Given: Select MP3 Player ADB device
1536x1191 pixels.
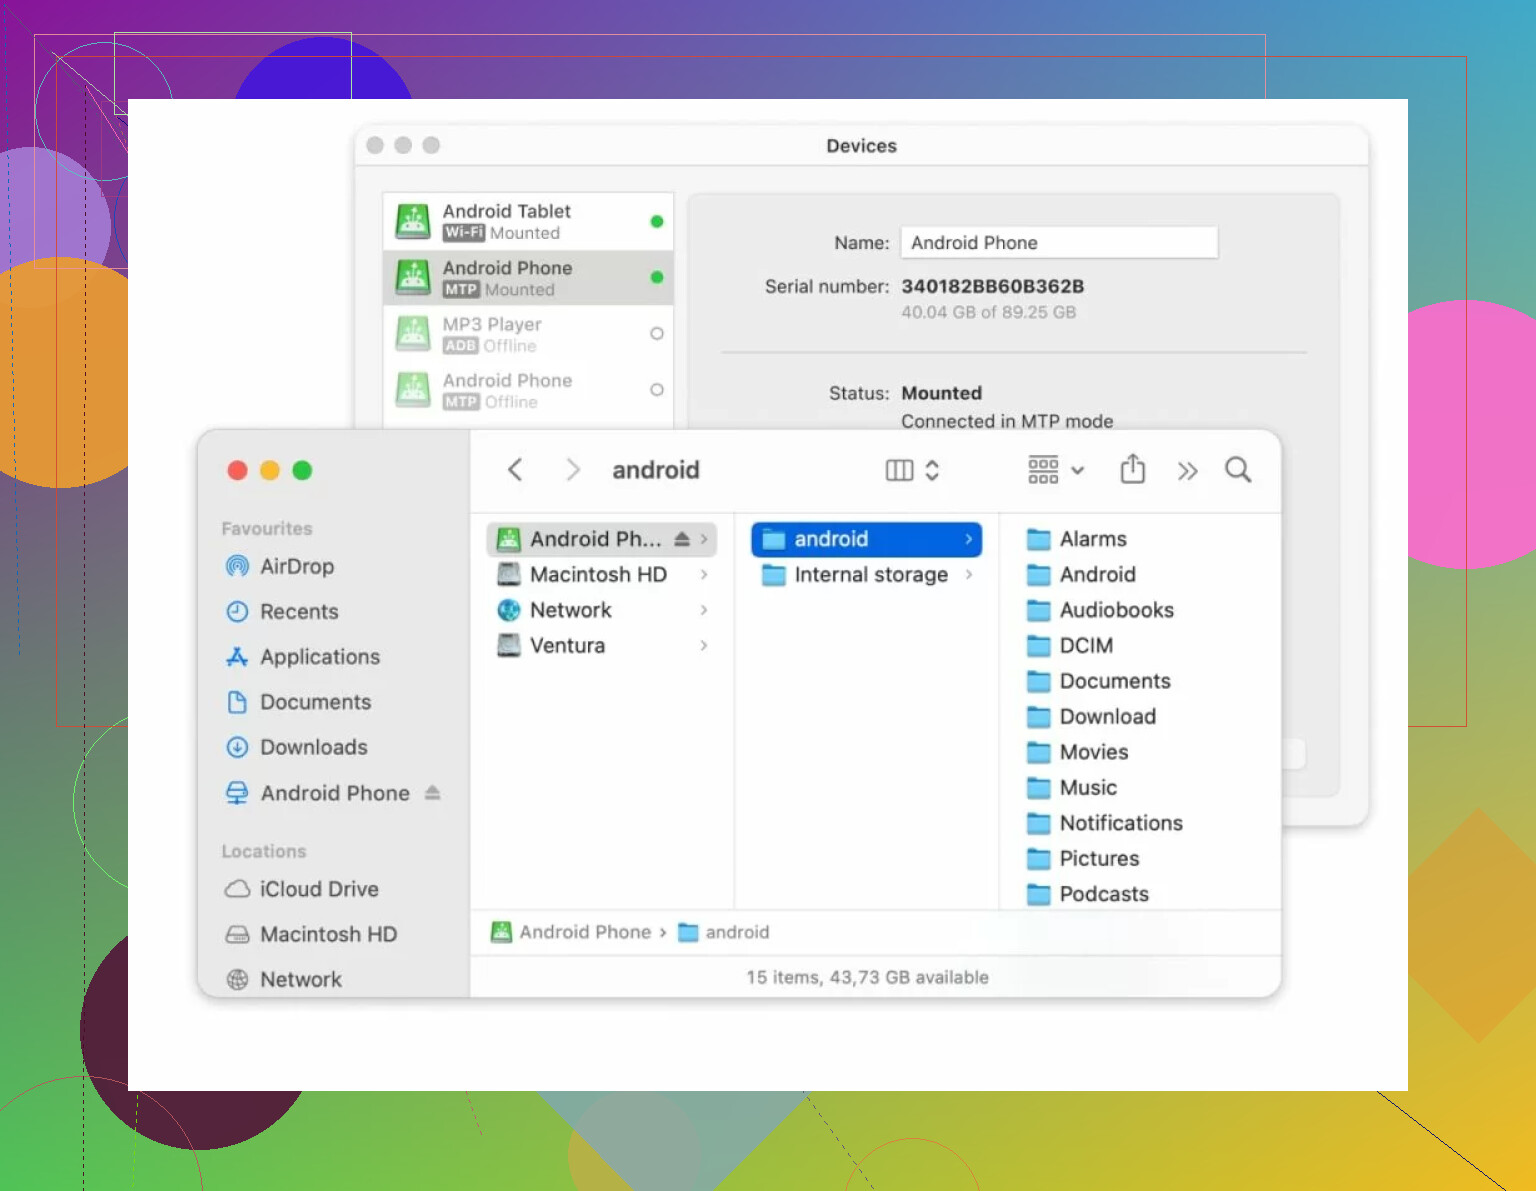Looking at the screenshot, I should pyautogui.click(x=528, y=334).
